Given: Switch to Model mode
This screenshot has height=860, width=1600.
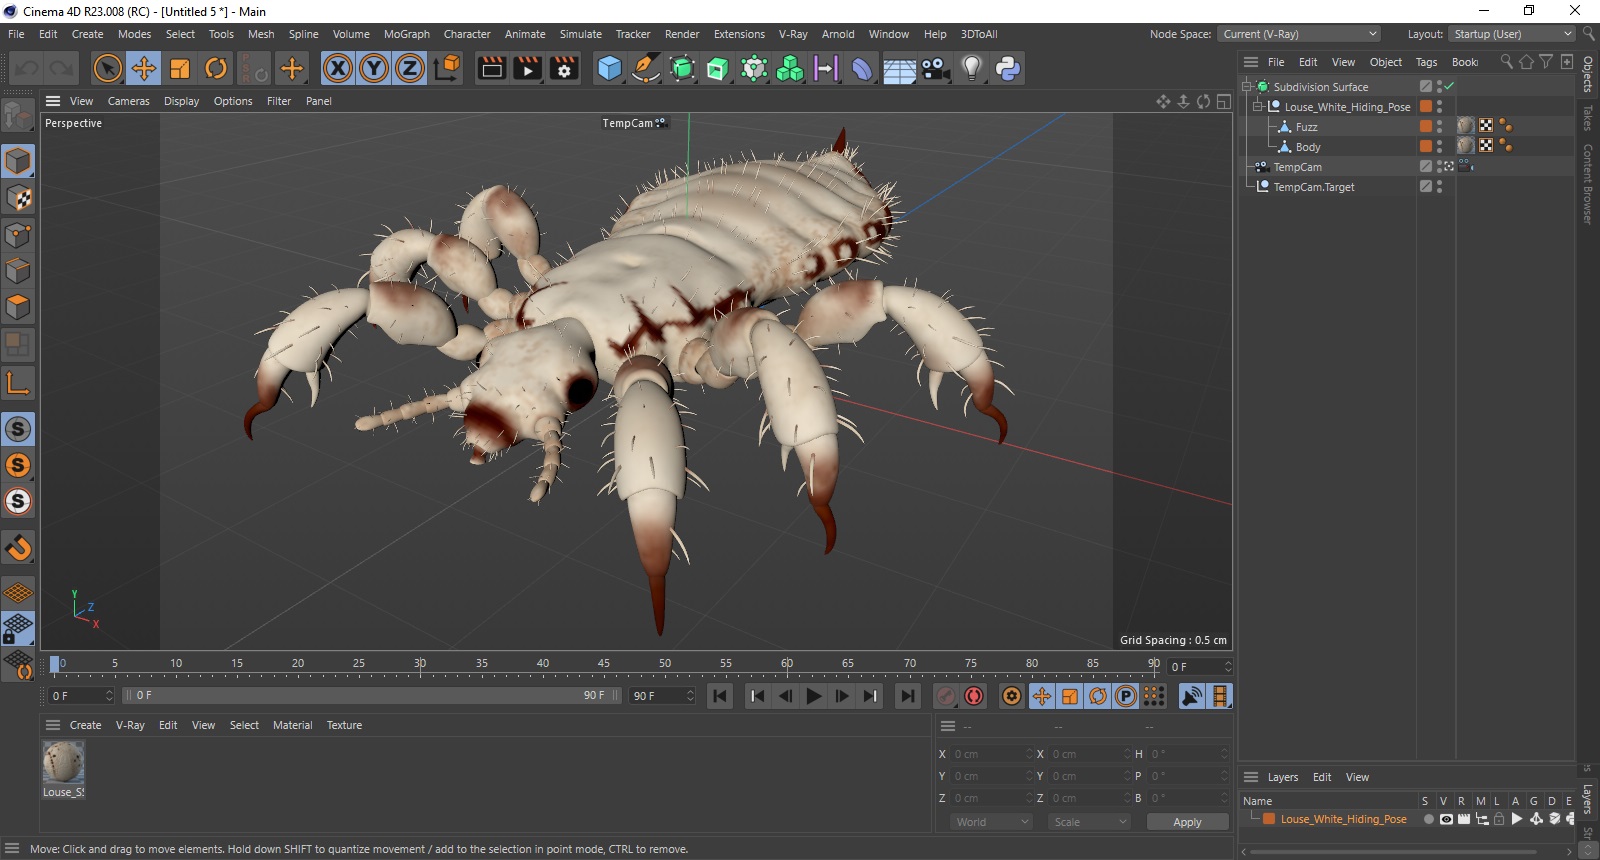Looking at the screenshot, I should (x=18, y=161).
